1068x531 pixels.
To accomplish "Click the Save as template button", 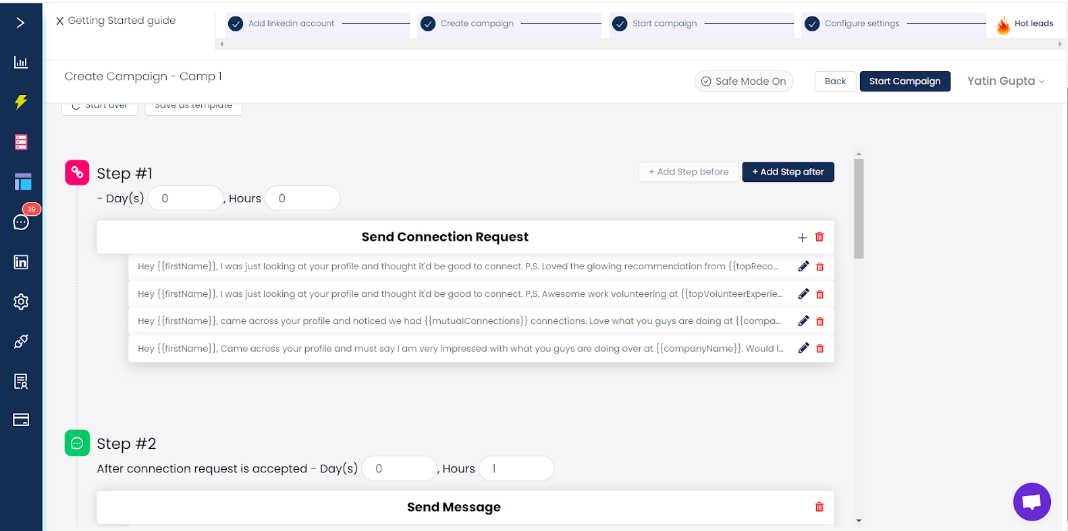I will [x=193, y=106].
